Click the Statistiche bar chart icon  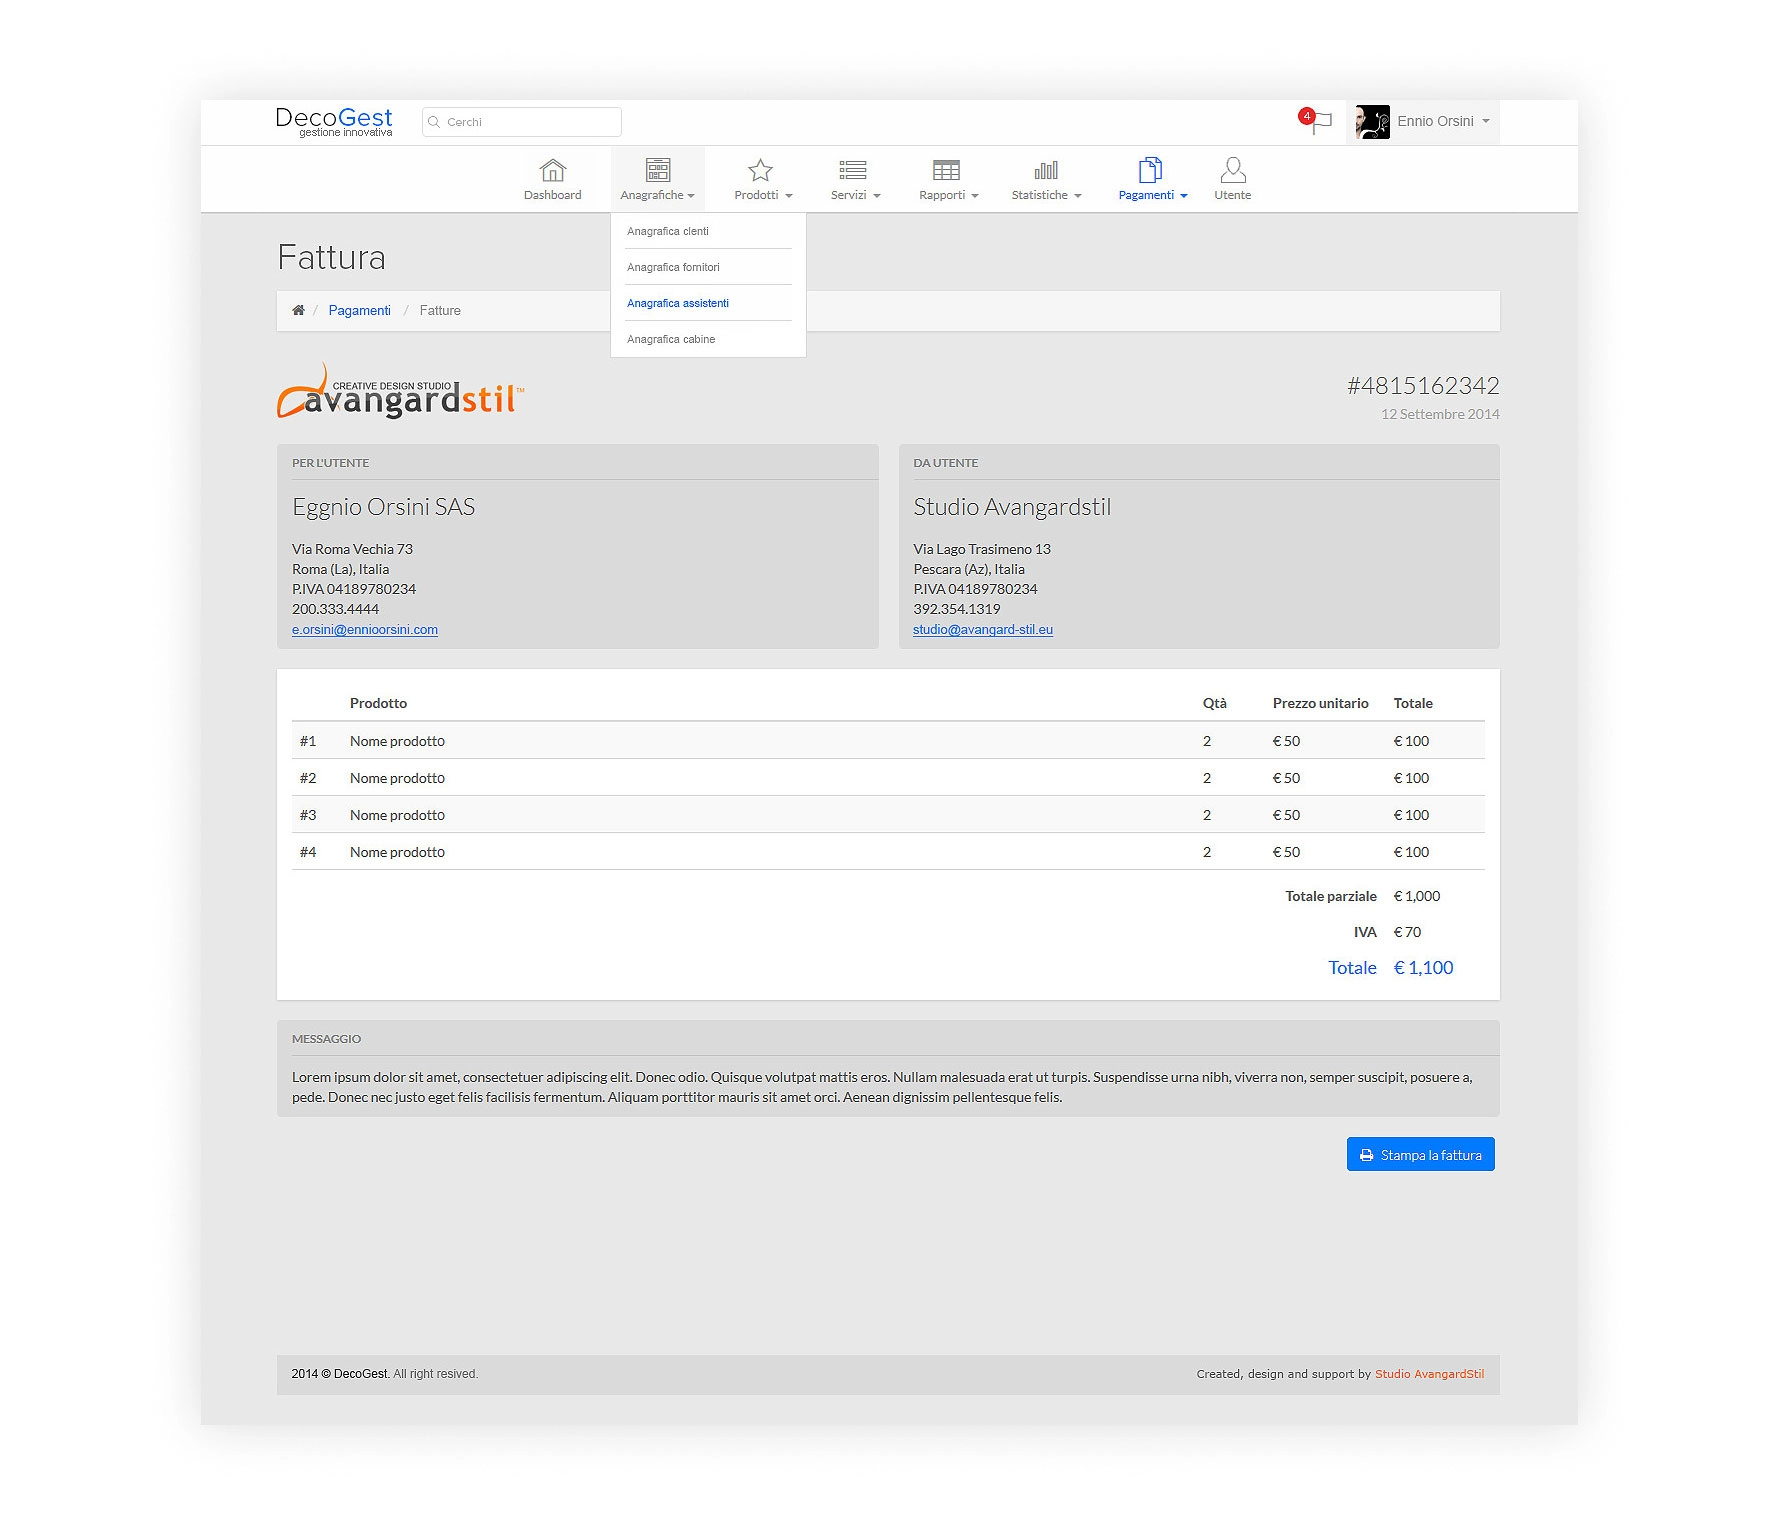pyautogui.click(x=1046, y=170)
